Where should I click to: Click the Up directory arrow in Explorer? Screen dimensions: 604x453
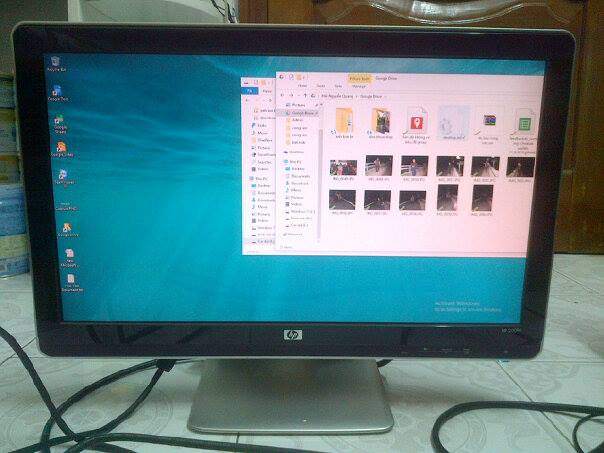click(307, 94)
